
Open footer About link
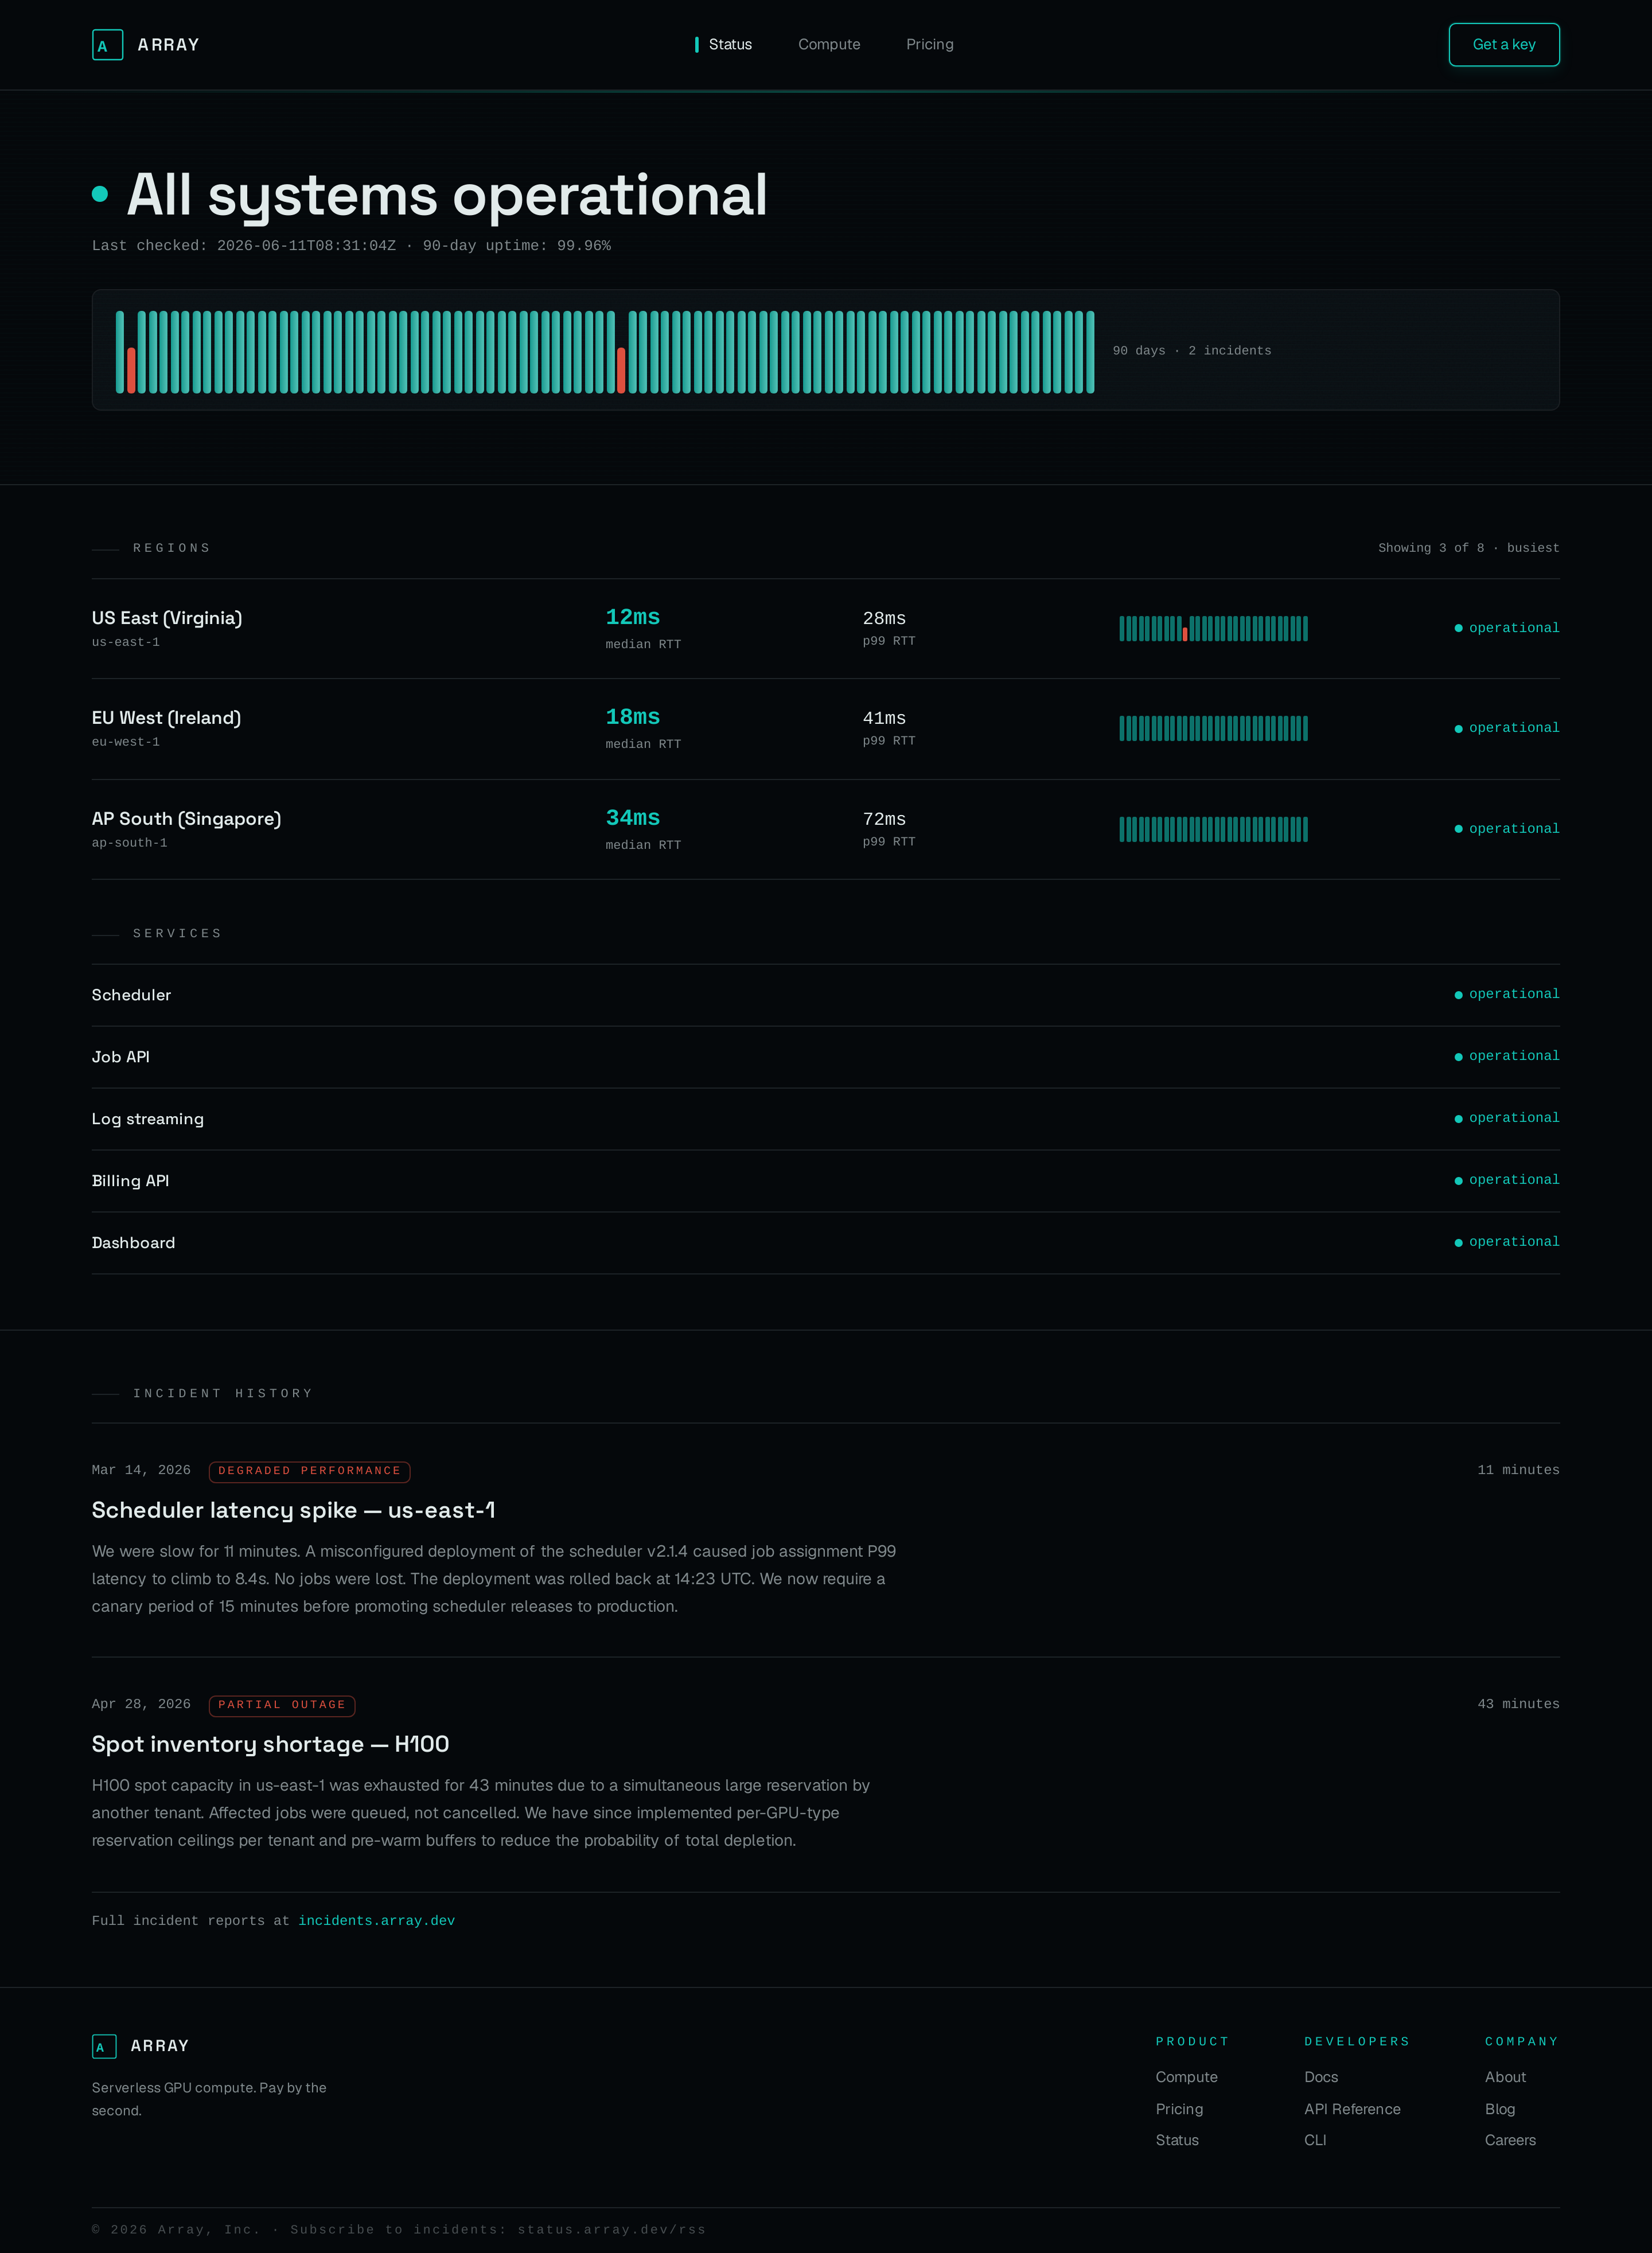(x=1505, y=2077)
